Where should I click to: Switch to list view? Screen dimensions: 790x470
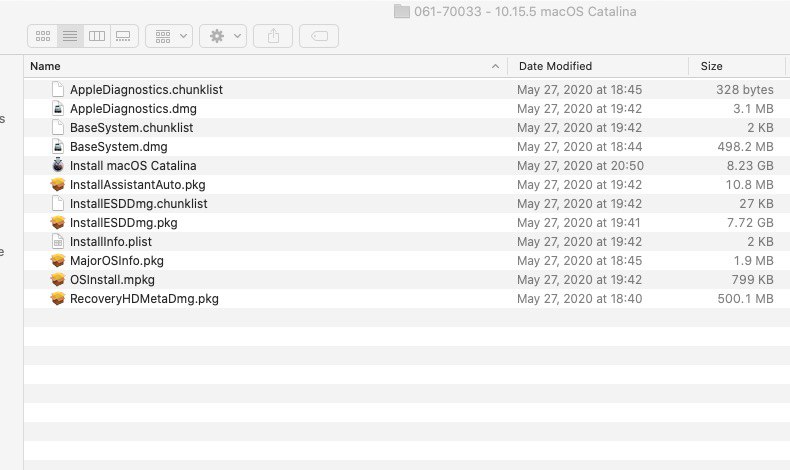coord(70,36)
